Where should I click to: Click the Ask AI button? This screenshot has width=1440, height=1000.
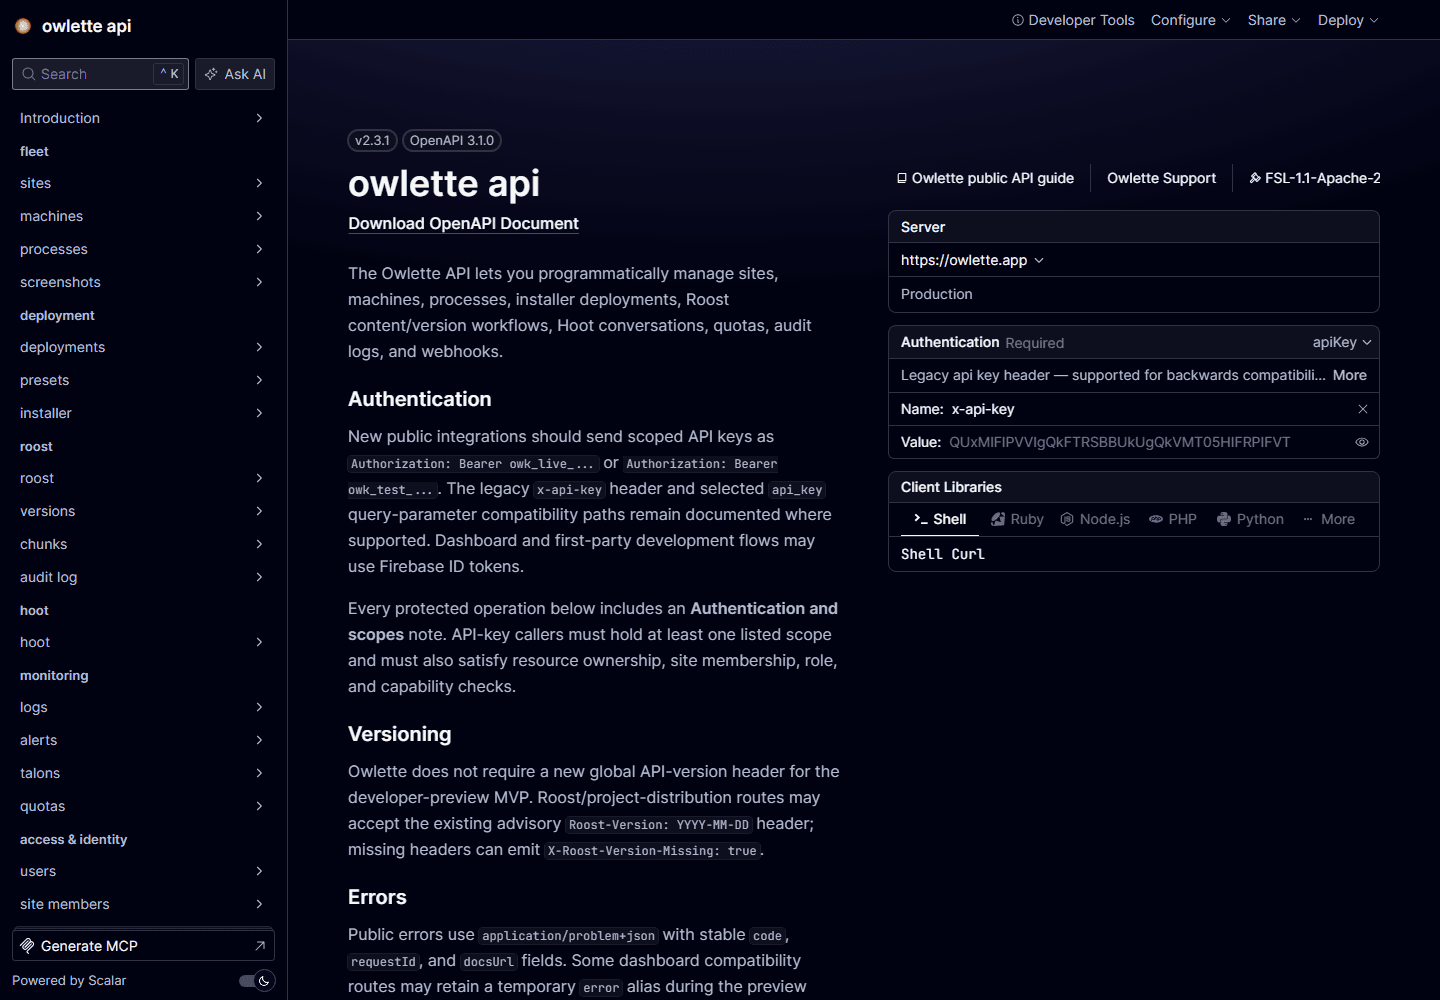(x=235, y=74)
